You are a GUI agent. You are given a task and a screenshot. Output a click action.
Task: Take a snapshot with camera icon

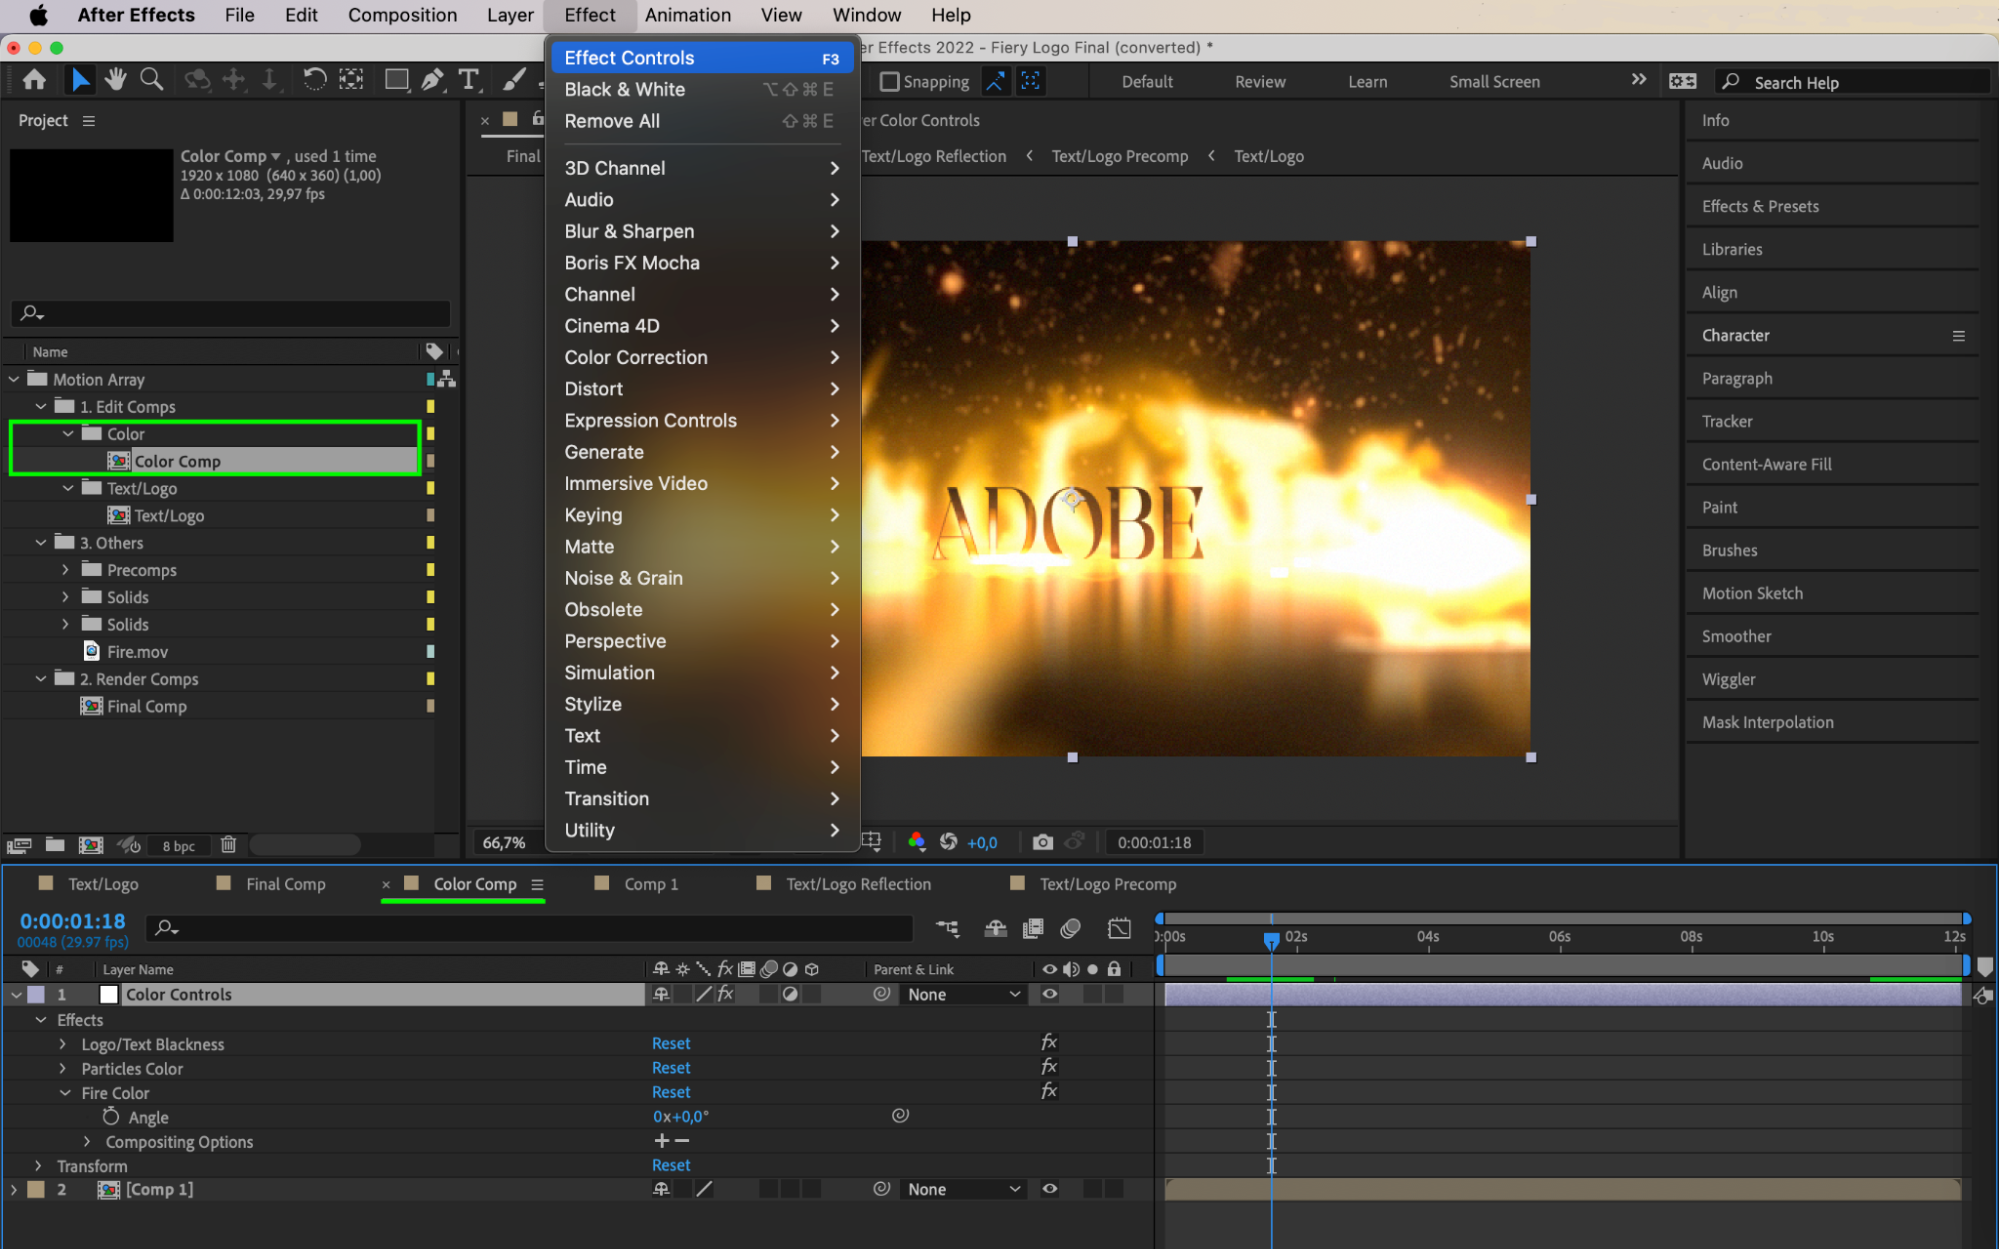pos(1043,842)
